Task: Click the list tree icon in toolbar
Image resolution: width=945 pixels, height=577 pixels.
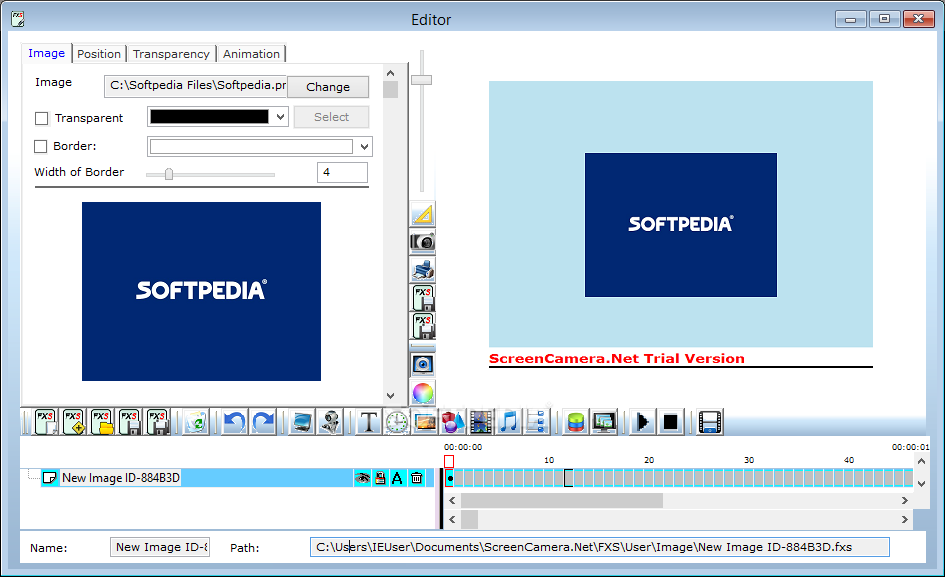Action: coord(536,422)
